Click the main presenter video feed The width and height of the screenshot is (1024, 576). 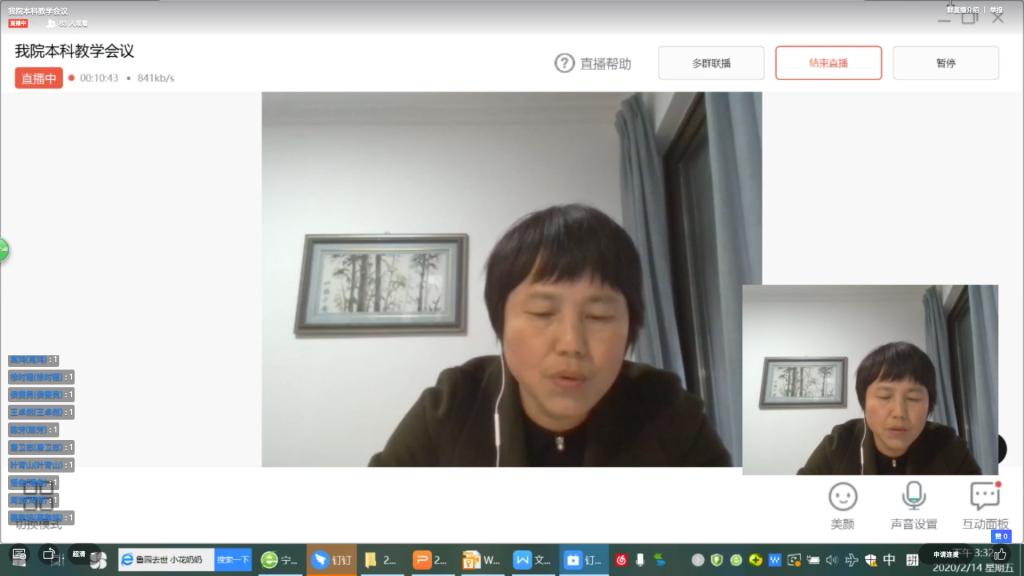pos(500,280)
